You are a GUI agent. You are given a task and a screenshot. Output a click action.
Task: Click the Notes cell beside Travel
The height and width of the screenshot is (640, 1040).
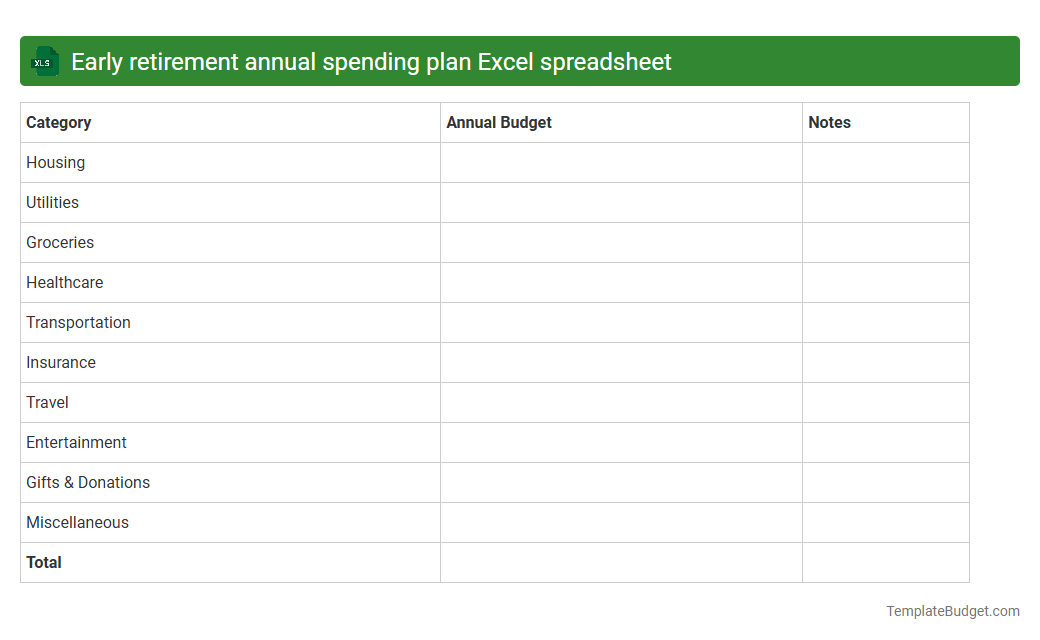885,402
